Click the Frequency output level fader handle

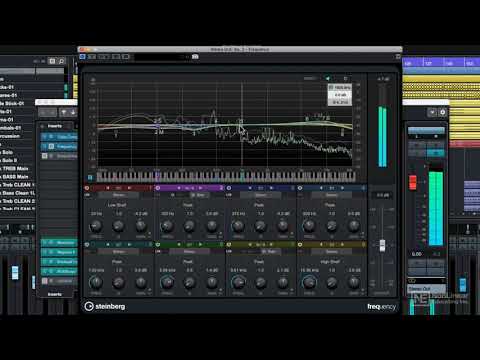tap(382, 245)
